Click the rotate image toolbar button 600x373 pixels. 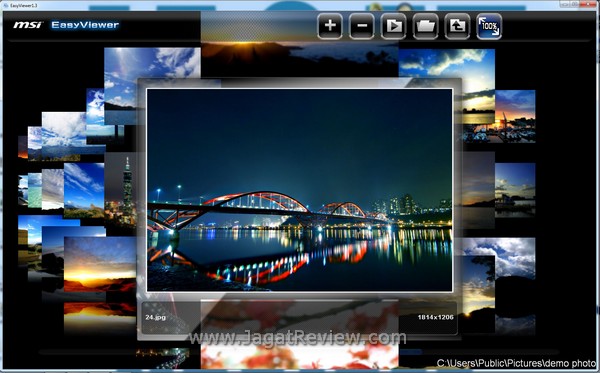pyautogui.click(x=457, y=26)
